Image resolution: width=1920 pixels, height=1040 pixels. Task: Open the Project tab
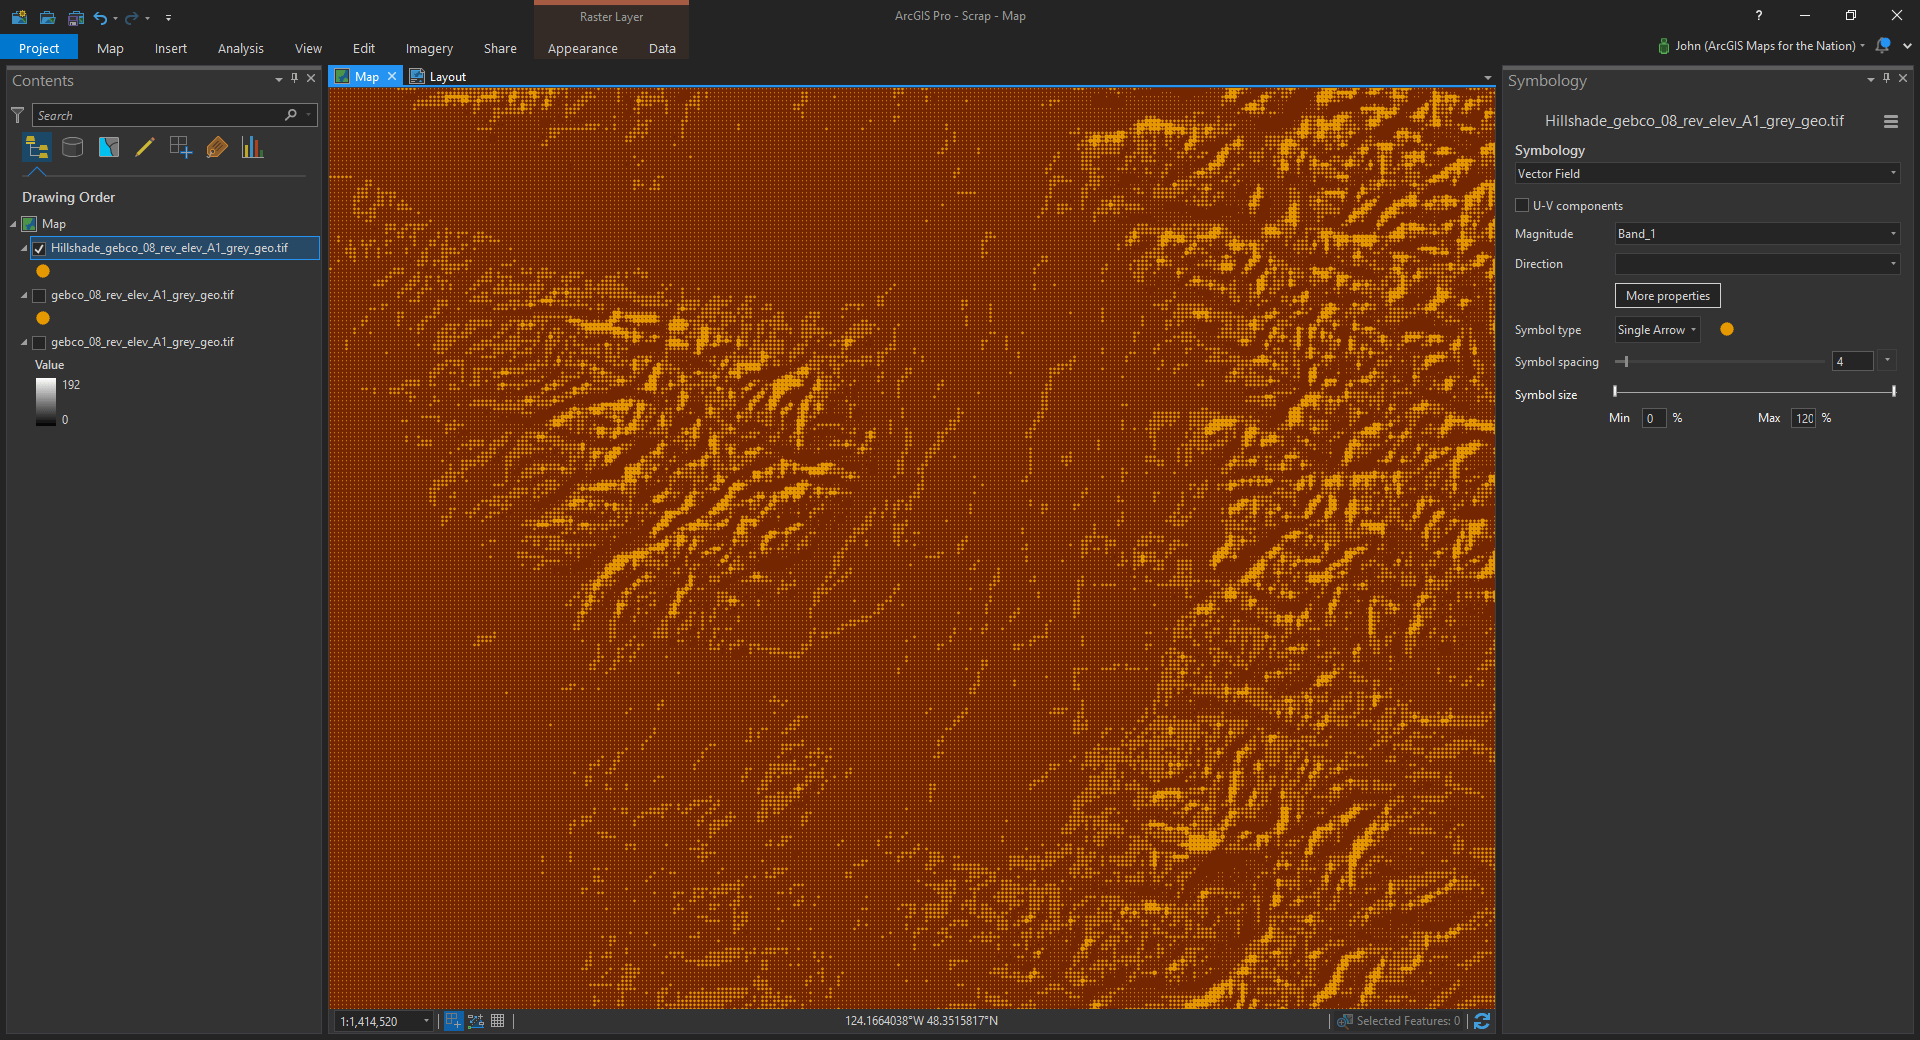tap(39, 48)
